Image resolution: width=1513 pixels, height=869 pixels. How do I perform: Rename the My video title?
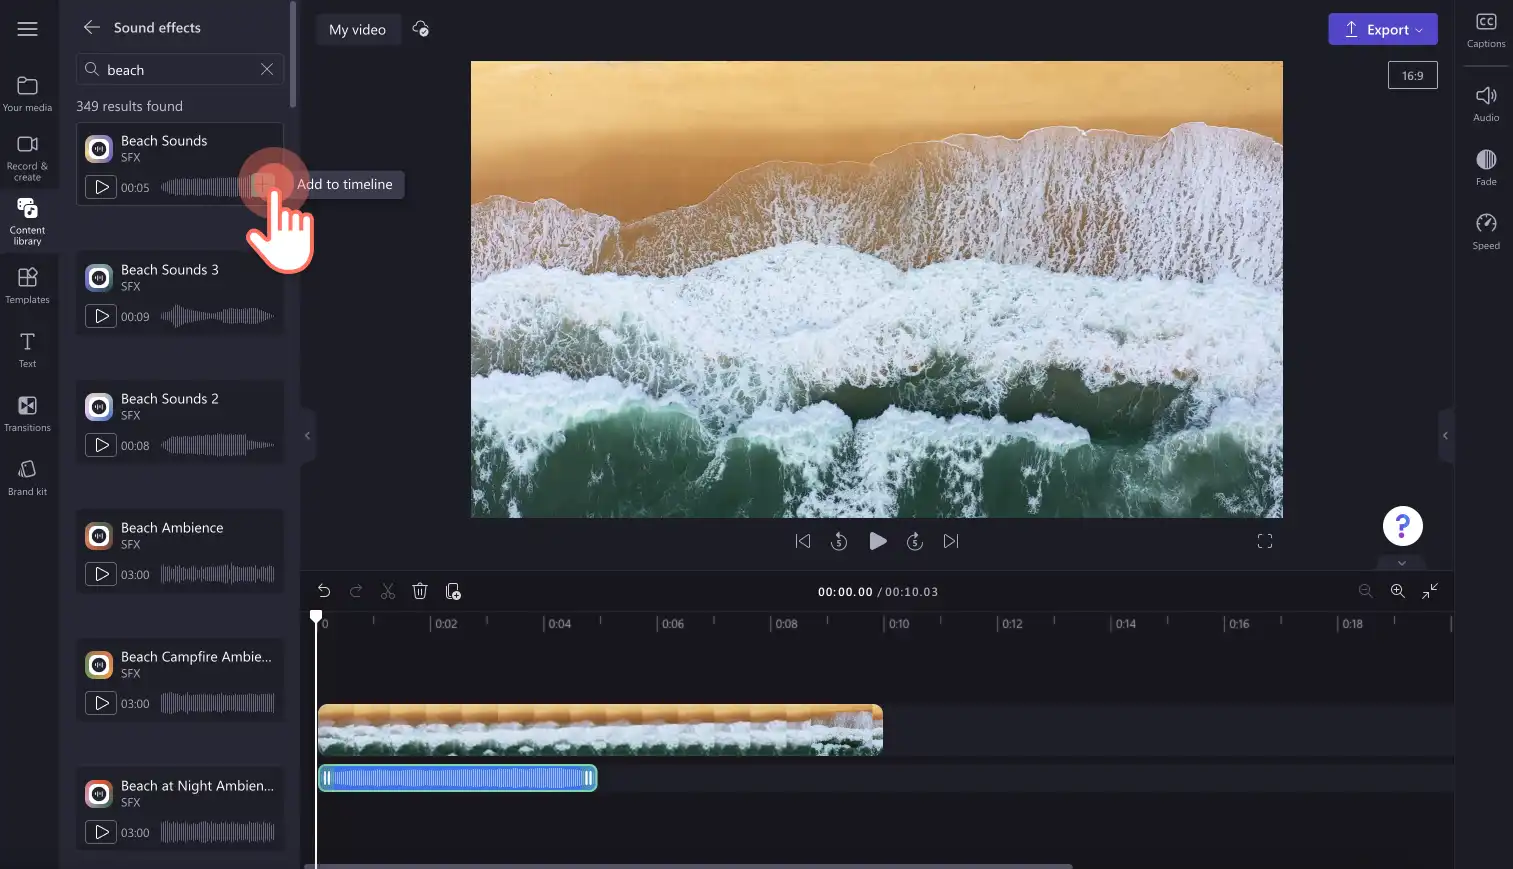click(357, 30)
